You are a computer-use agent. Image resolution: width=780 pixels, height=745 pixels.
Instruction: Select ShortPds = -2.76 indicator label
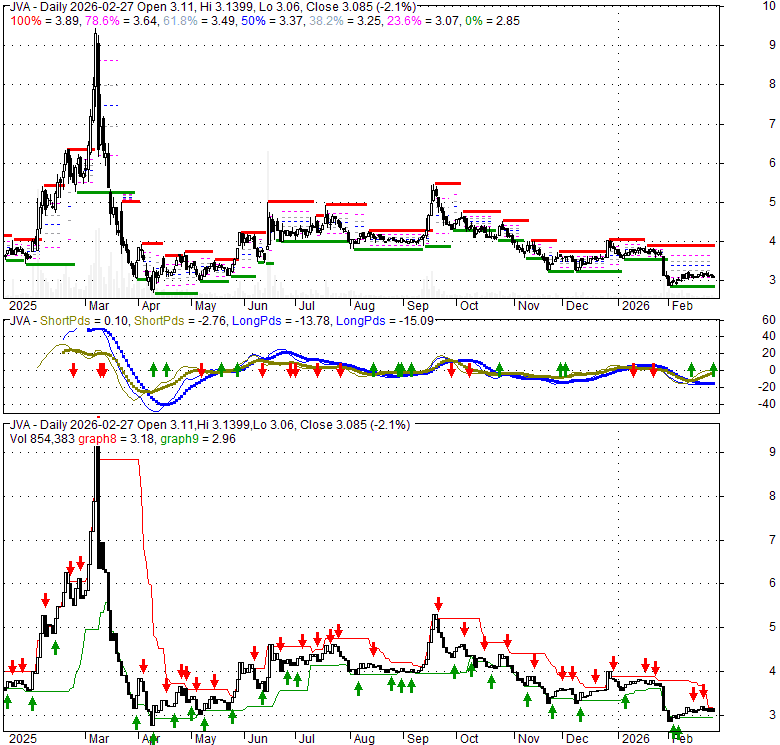click(180, 321)
